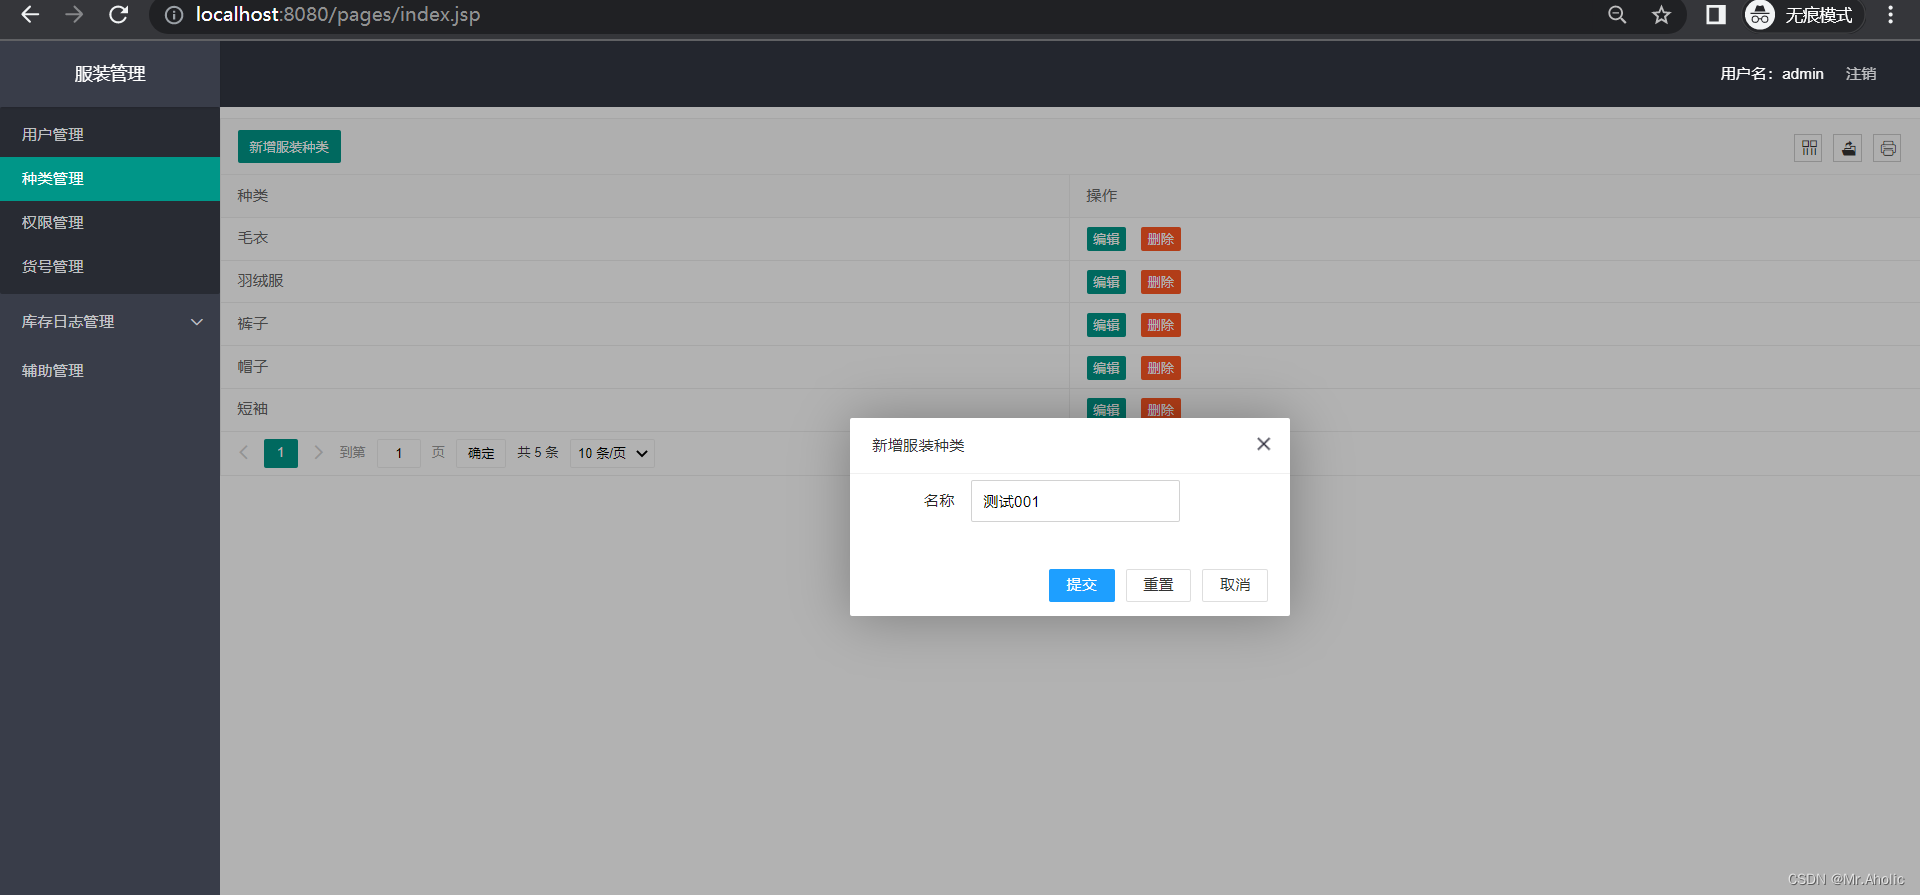Viewport: 1920px width, 895px height.
Task: Click the 重置 button in dialog
Action: (1158, 585)
